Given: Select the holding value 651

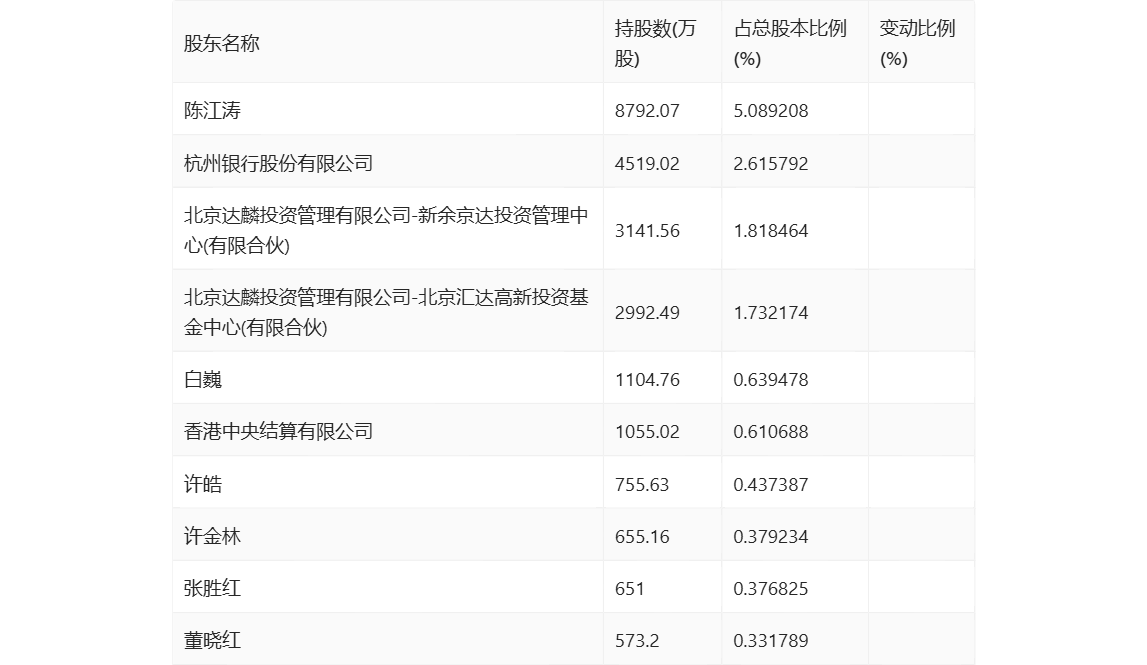Looking at the screenshot, I should click(630, 588).
